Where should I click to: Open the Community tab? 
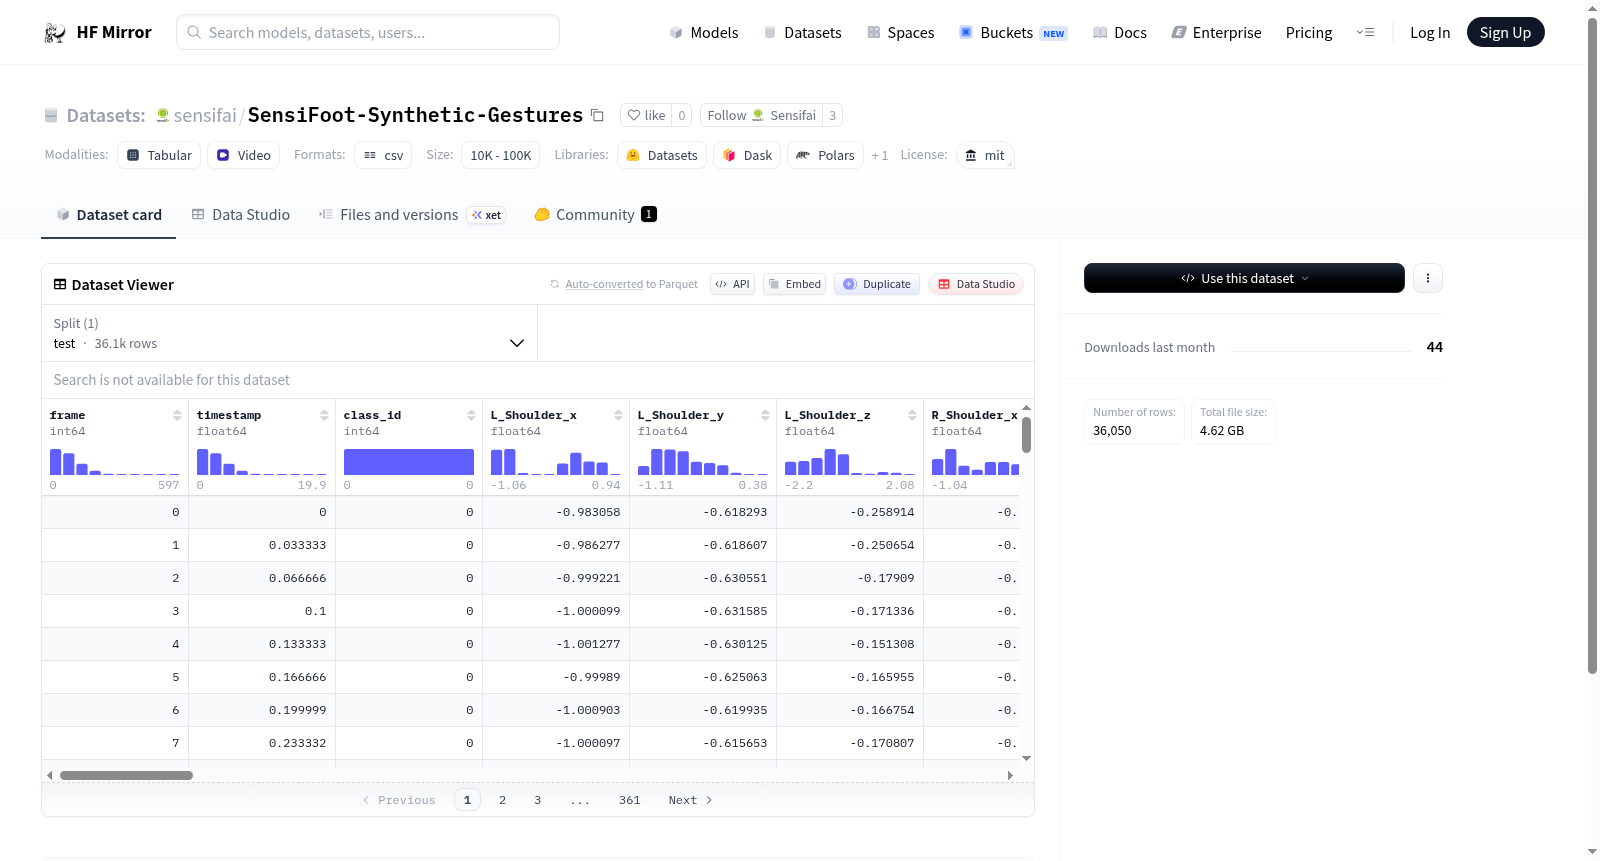click(595, 215)
